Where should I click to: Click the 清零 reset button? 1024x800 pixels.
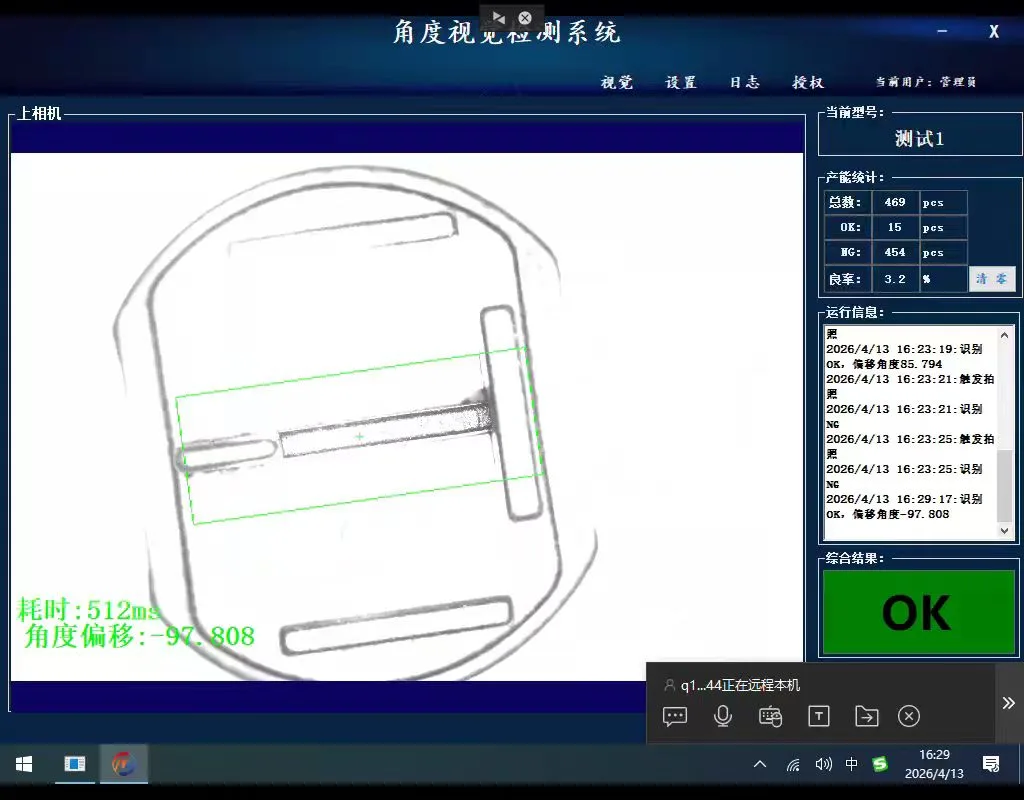992,279
